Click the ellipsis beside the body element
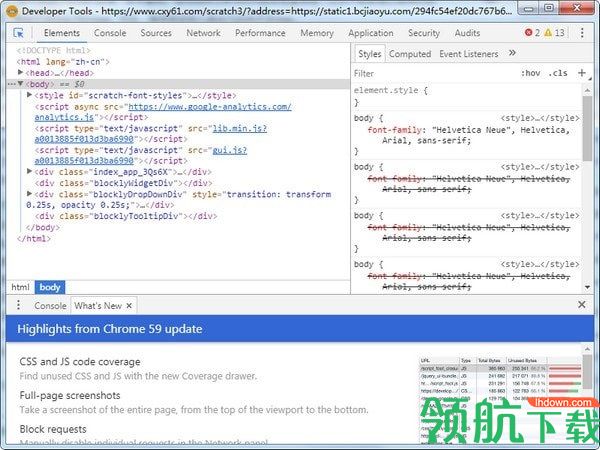Viewport: 600px width, 450px height. pyautogui.click(x=11, y=84)
